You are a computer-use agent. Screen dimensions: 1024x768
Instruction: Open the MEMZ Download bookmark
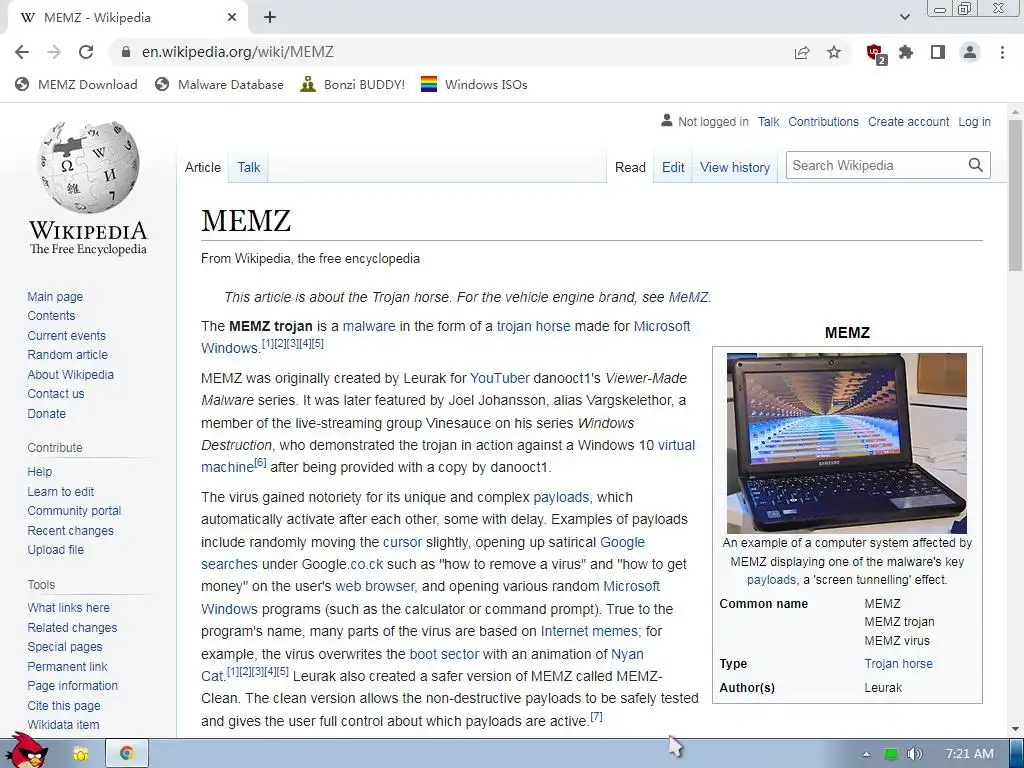76,84
